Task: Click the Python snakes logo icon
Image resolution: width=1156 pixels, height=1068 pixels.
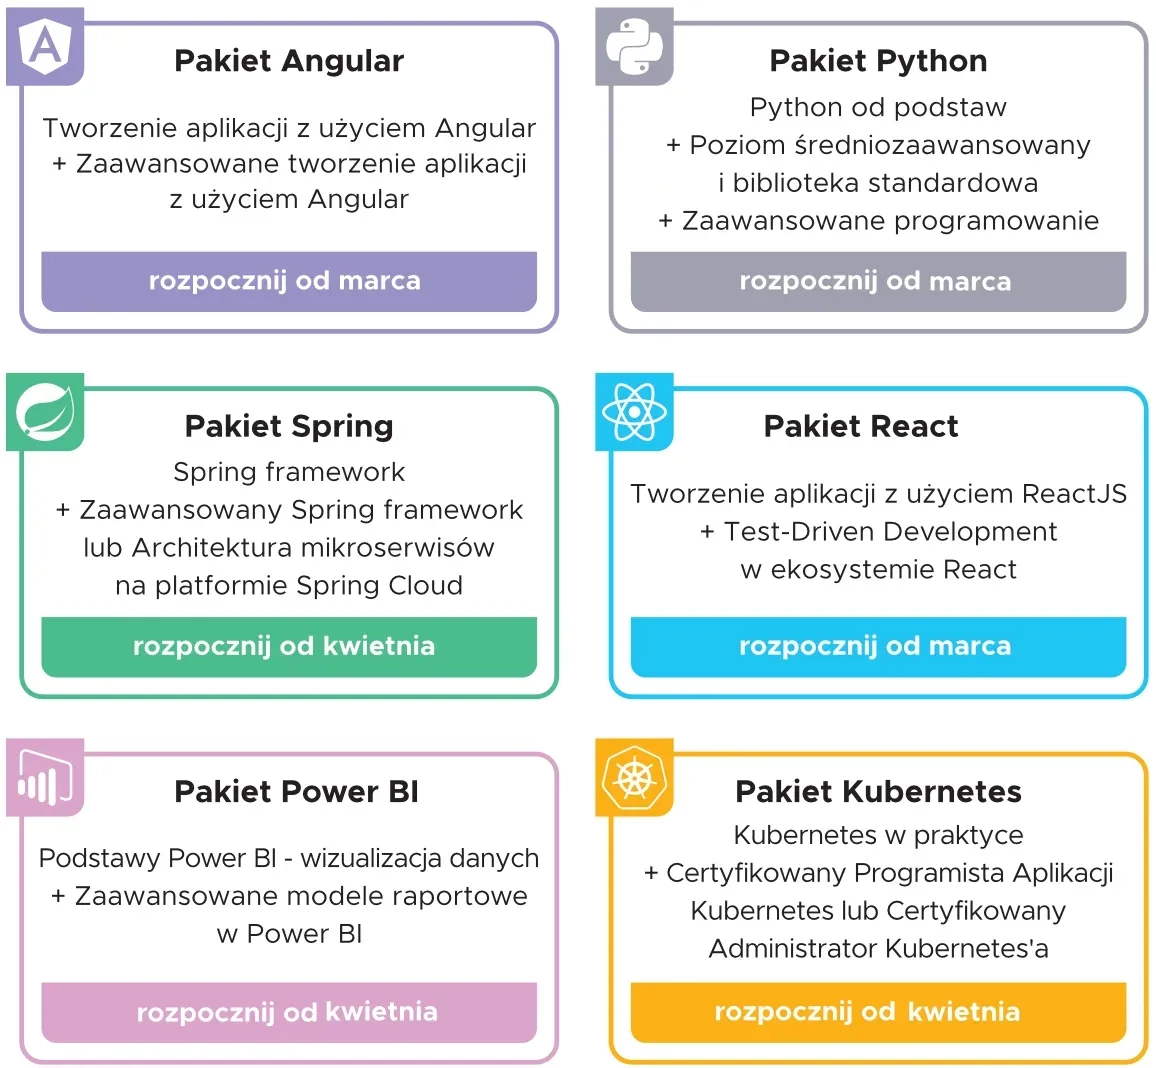Action: pyautogui.click(x=634, y=46)
